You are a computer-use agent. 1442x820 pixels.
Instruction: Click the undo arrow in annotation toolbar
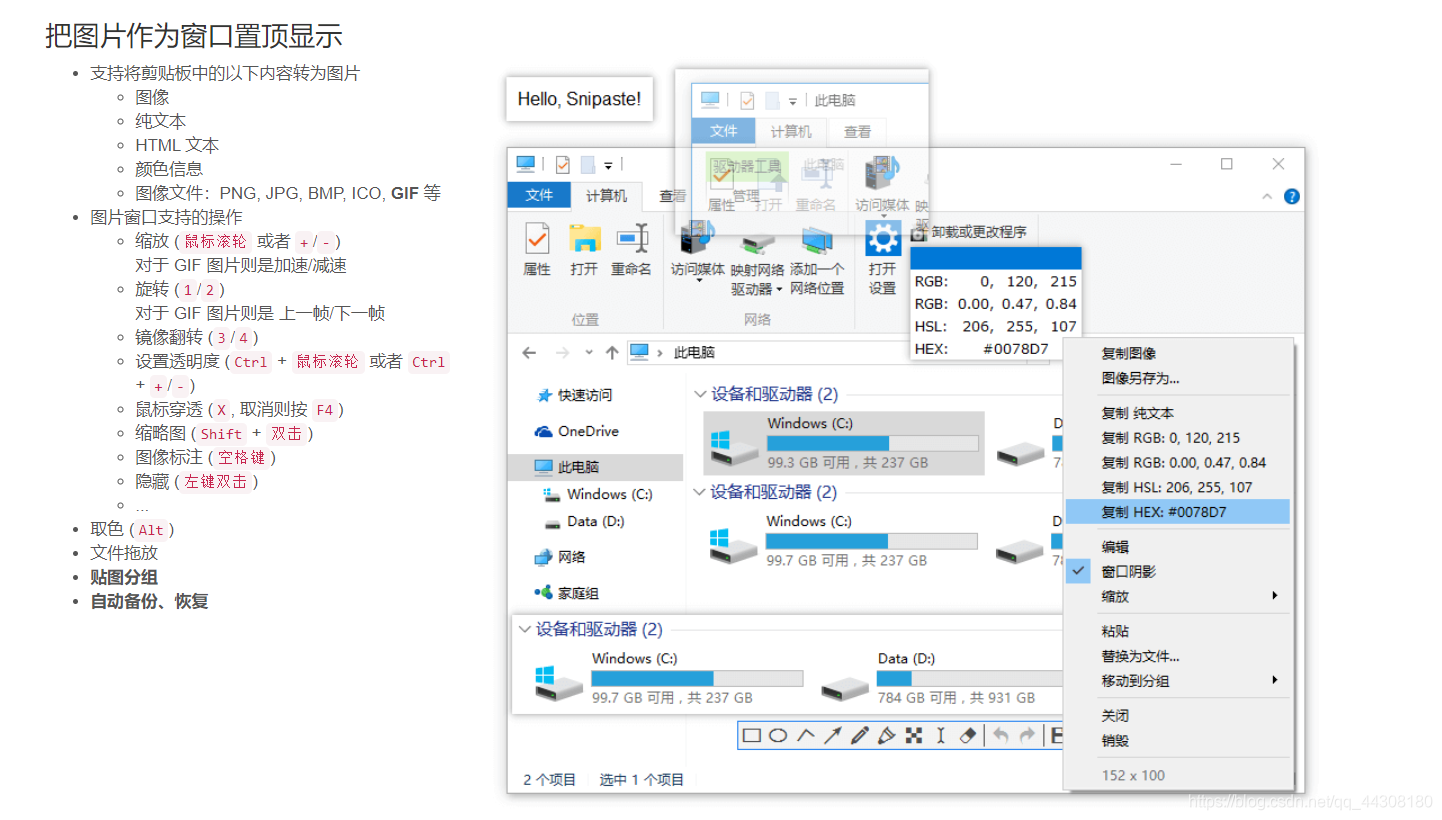coord(1000,736)
